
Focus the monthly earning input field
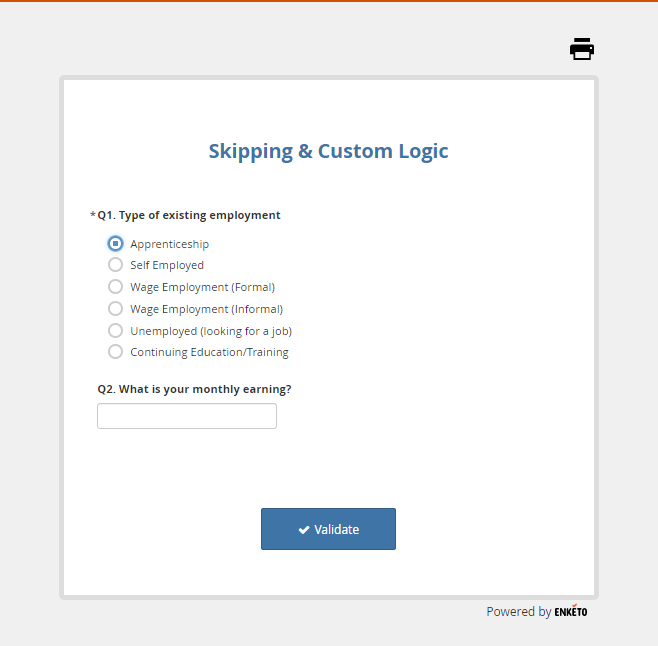pyautogui.click(x=187, y=416)
